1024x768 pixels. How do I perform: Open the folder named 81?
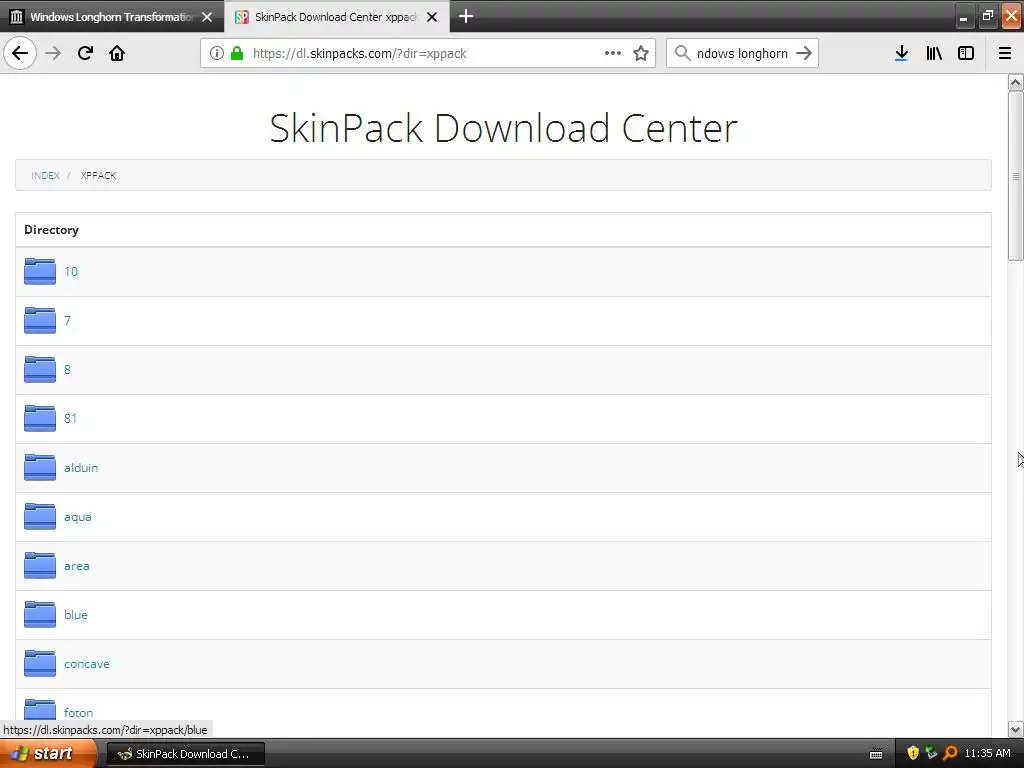71,419
